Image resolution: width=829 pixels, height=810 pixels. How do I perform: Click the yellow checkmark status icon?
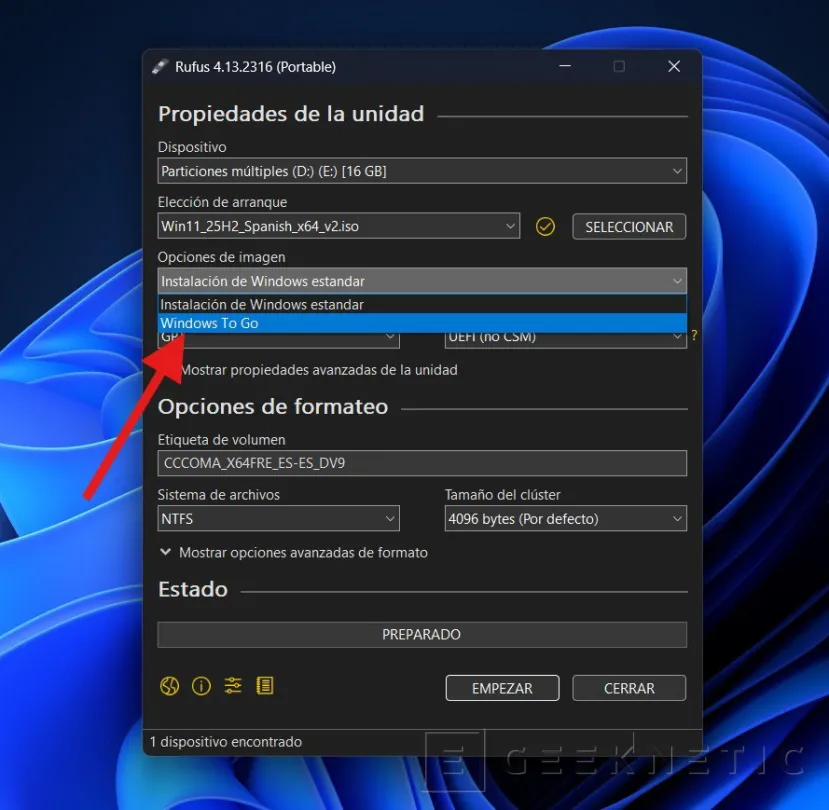(x=545, y=226)
